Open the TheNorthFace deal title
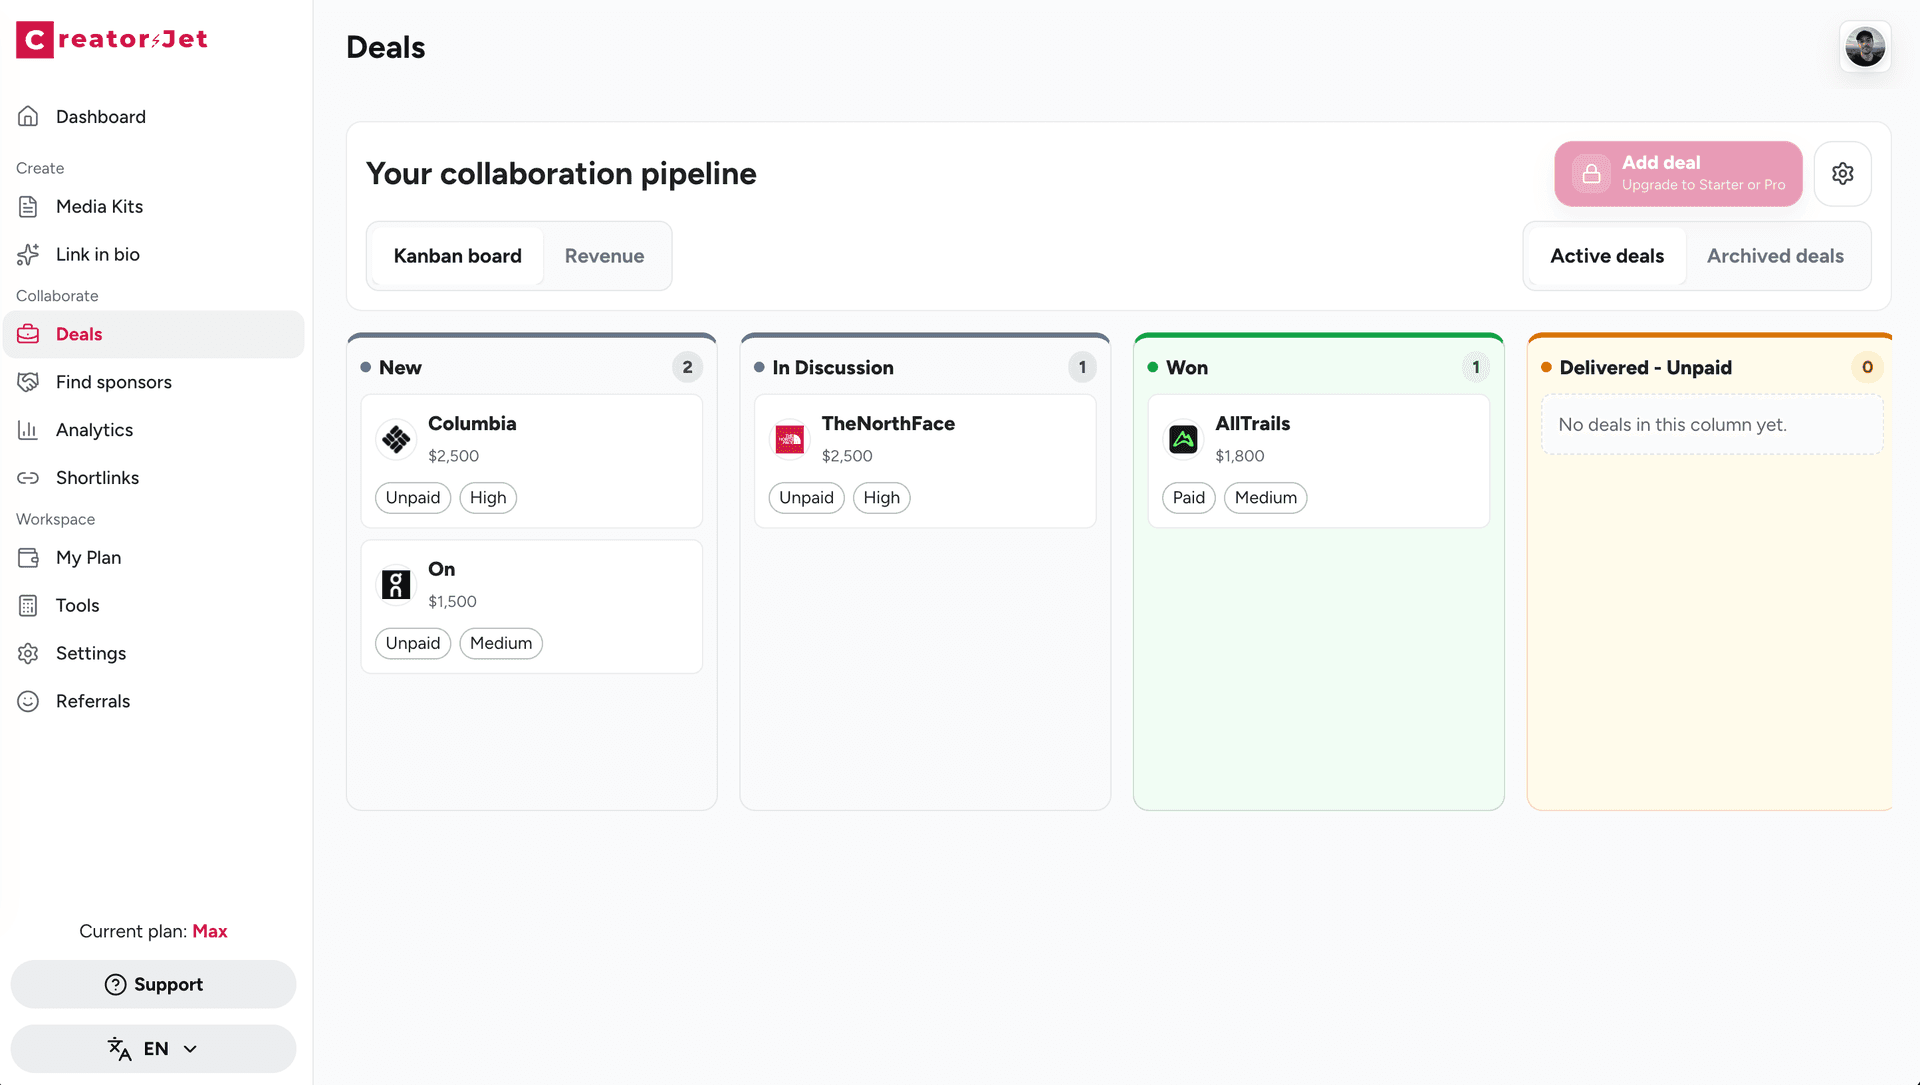 pos(888,424)
